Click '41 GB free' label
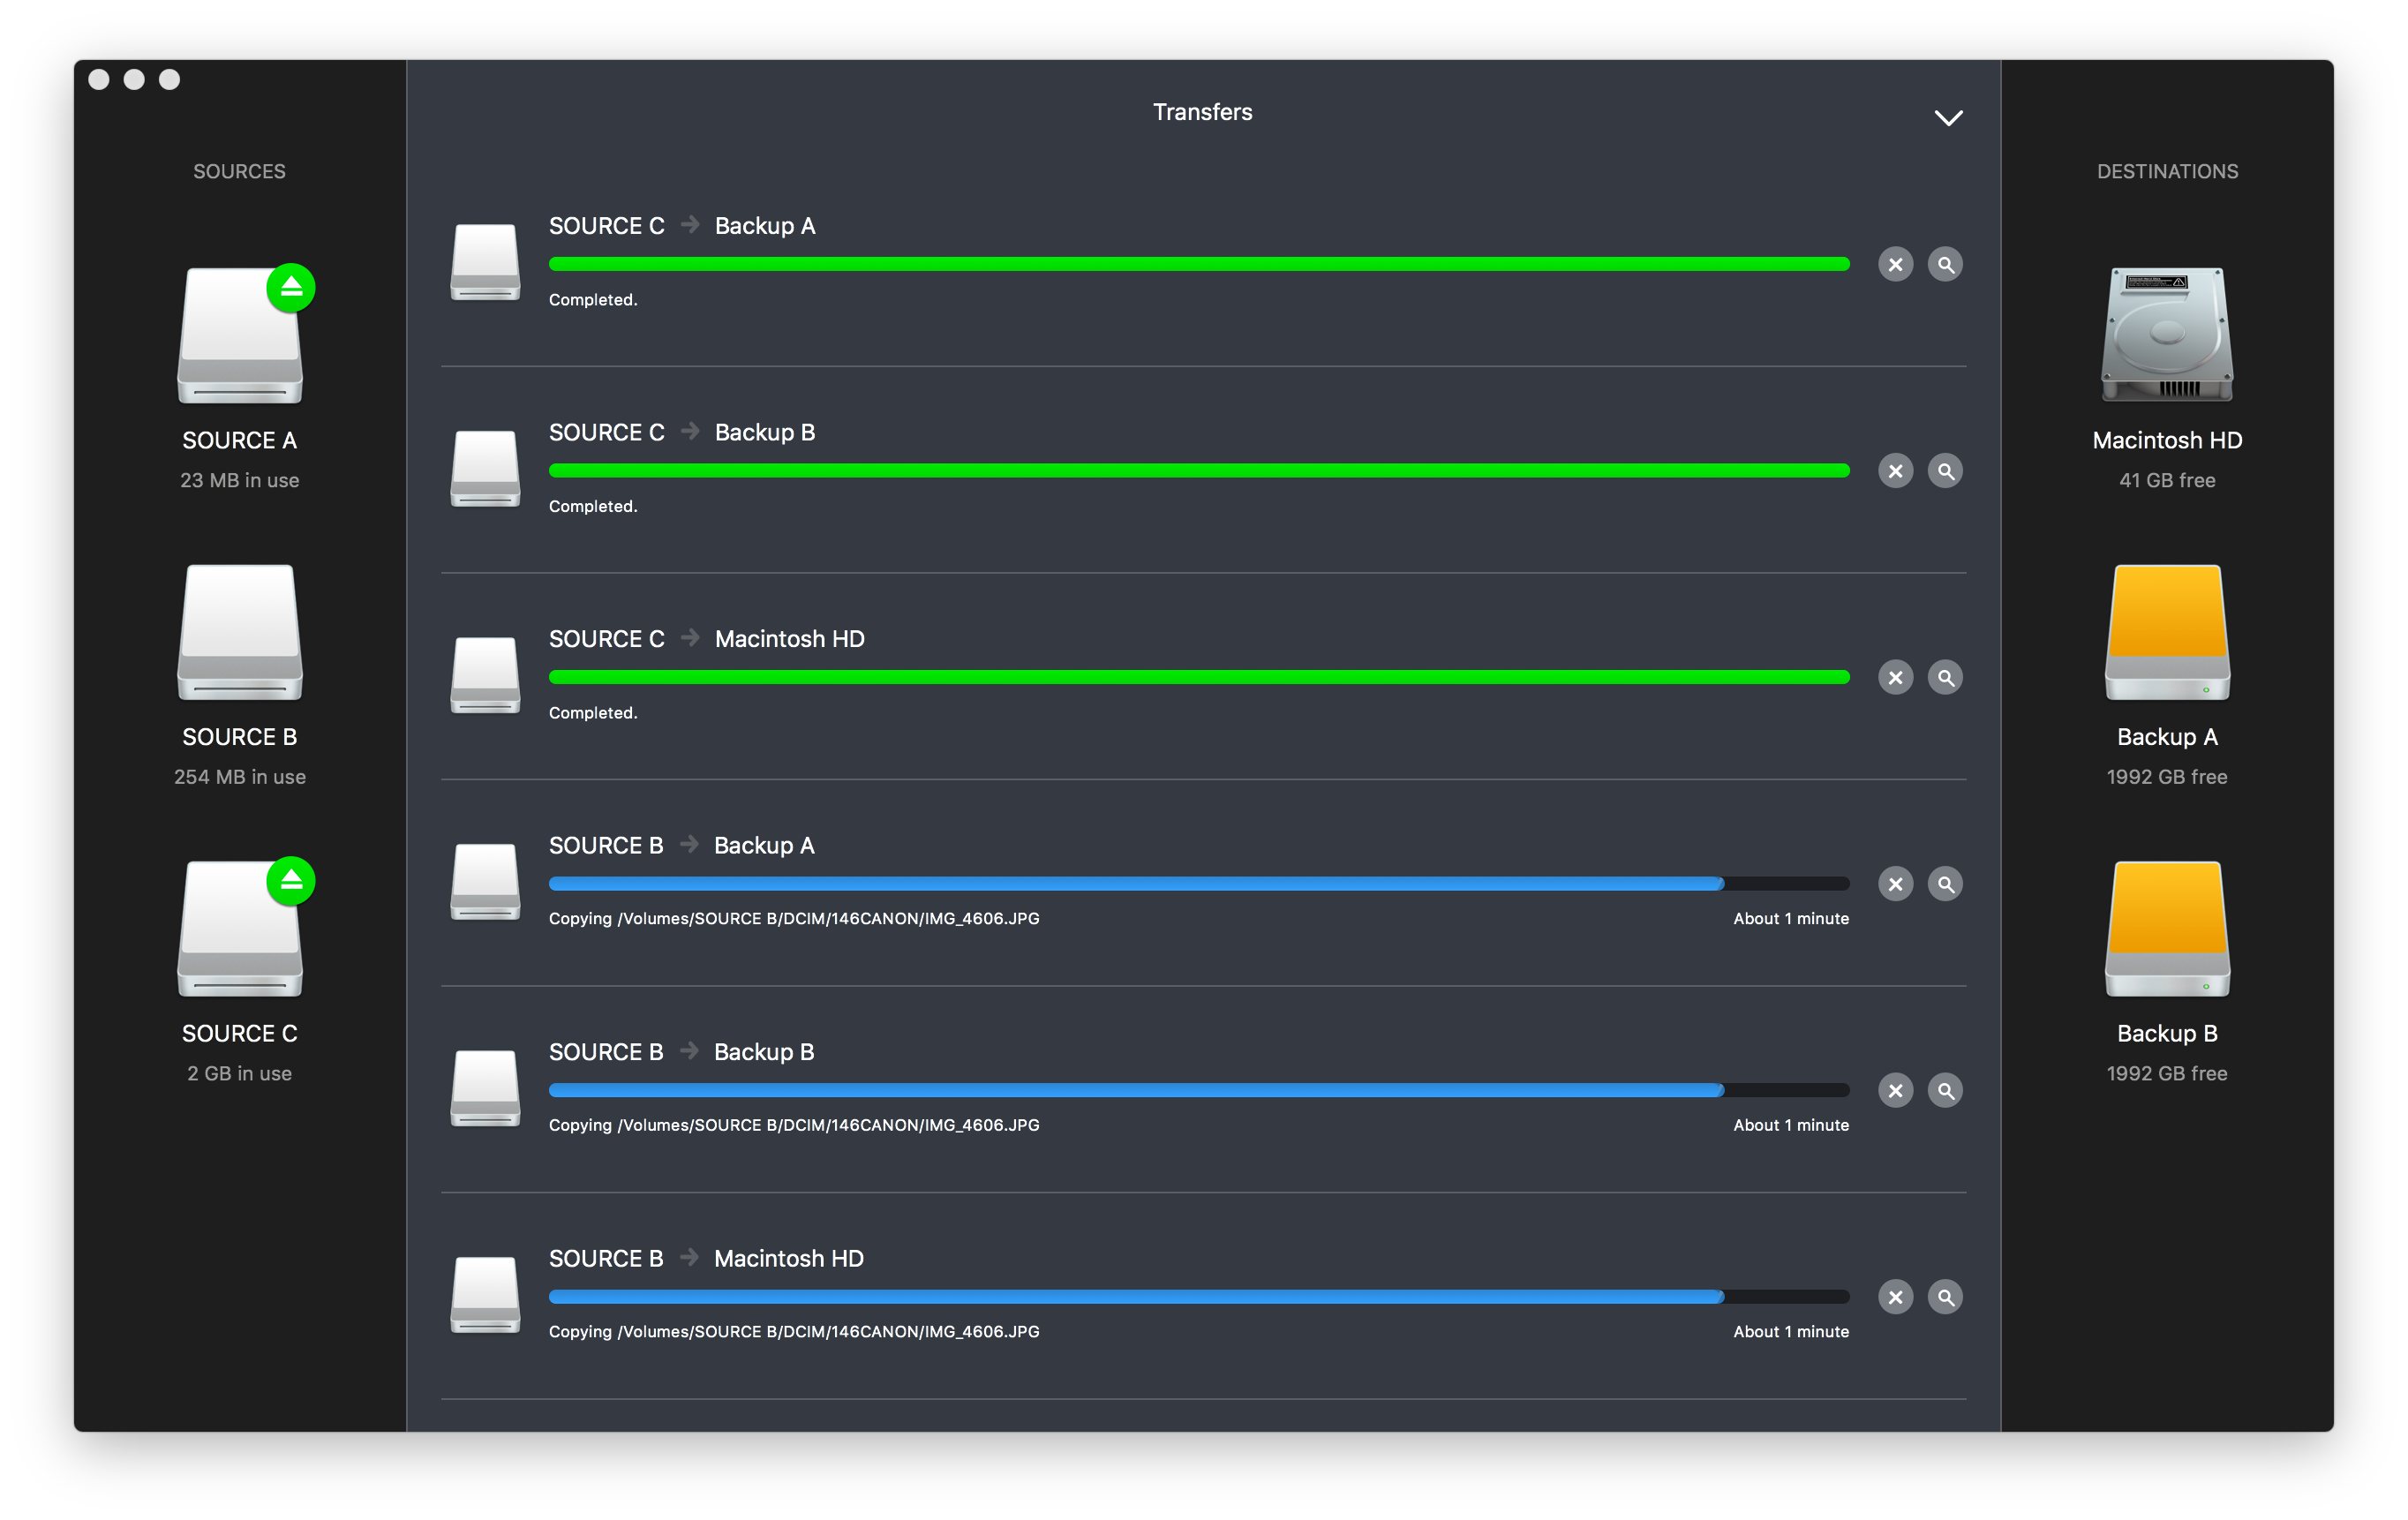Viewport: 2408px width, 1520px height. pyautogui.click(x=2167, y=481)
